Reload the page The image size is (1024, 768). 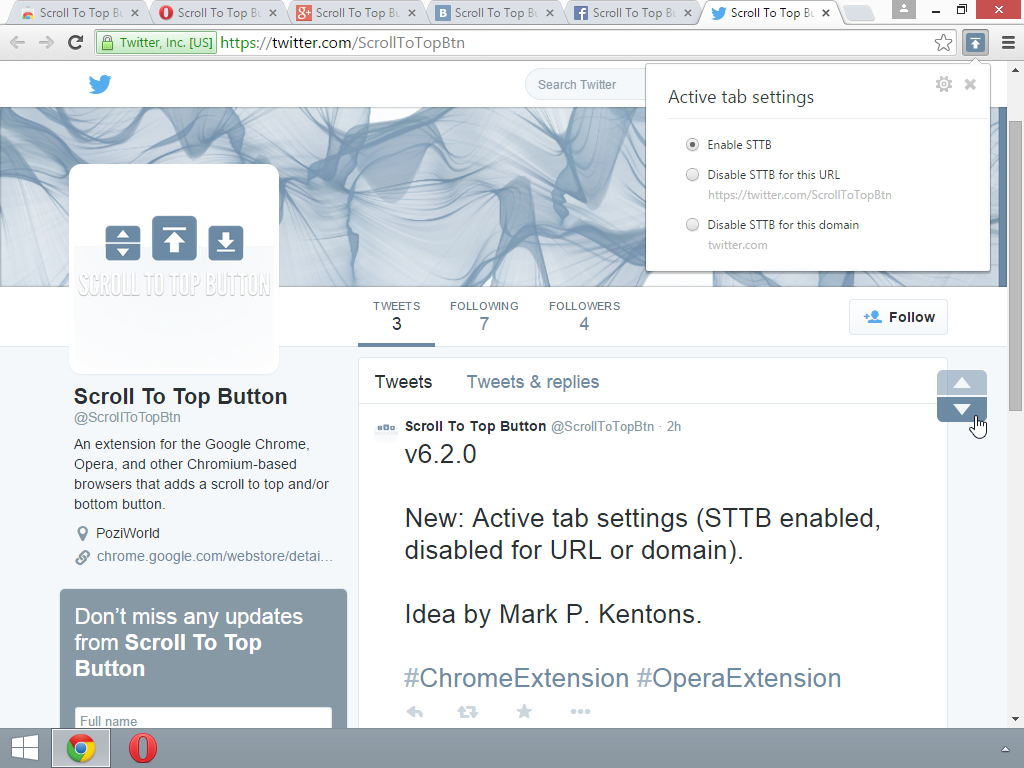[76, 43]
